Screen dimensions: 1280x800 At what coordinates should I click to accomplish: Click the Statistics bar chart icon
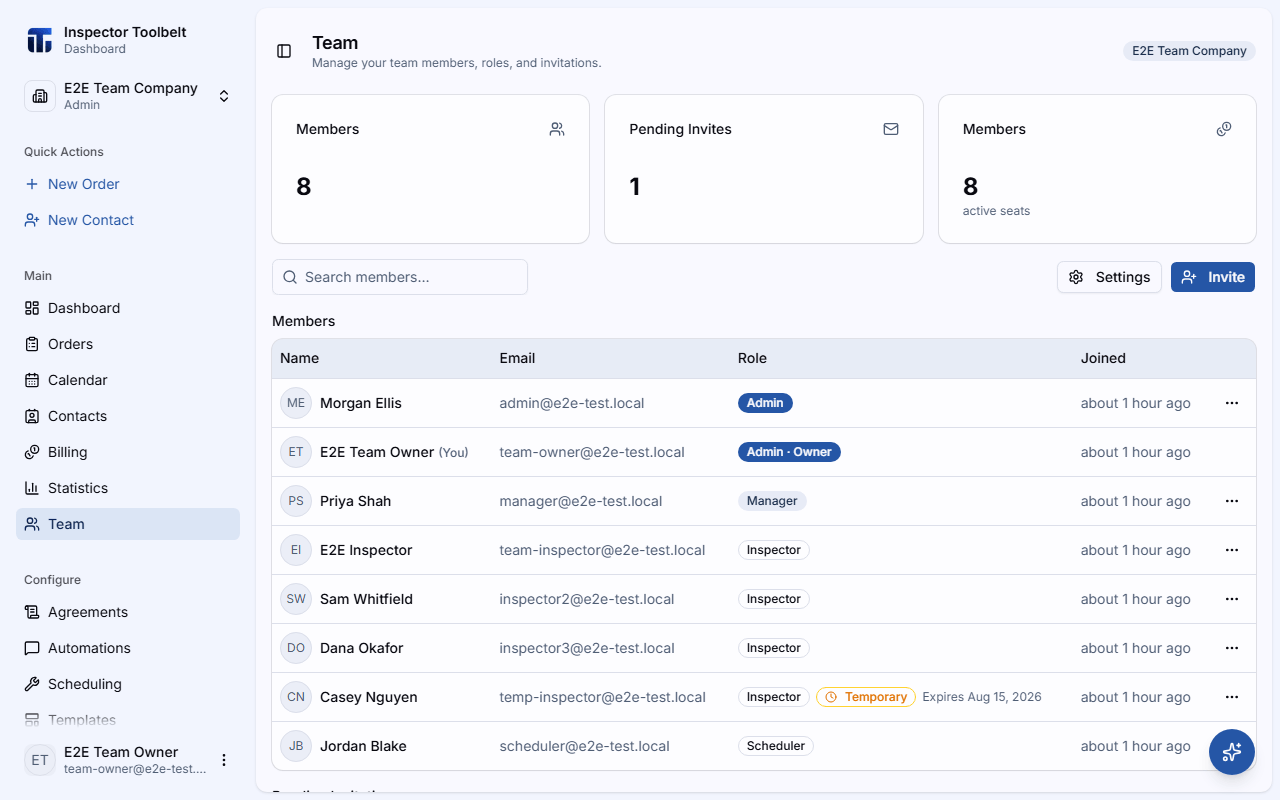[32, 488]
